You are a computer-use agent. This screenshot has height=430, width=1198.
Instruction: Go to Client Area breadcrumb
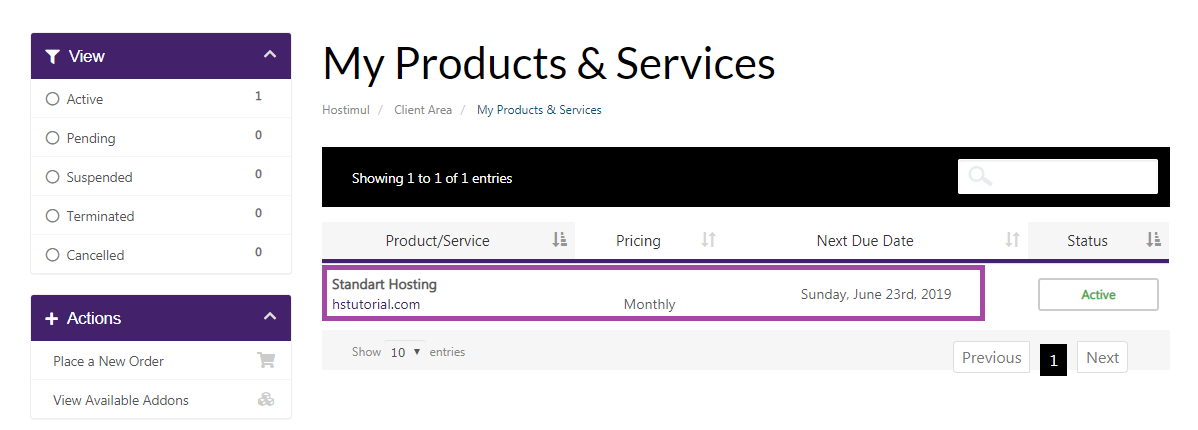[x=423, y=110]
